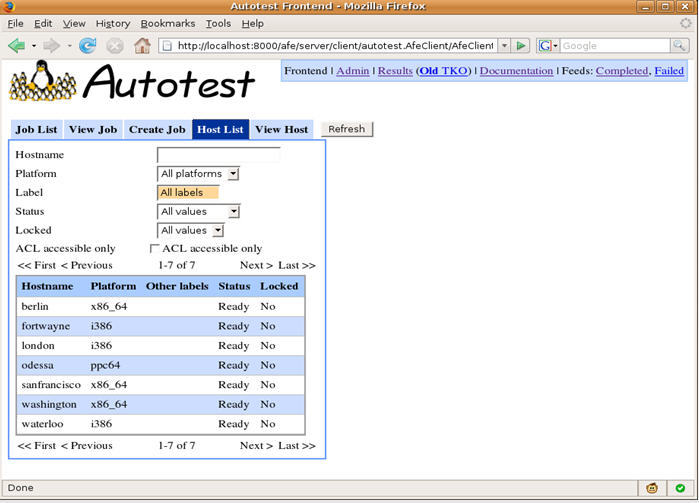Click the throbber activity icon
This screenshot has height=503, width=699.
686,23
